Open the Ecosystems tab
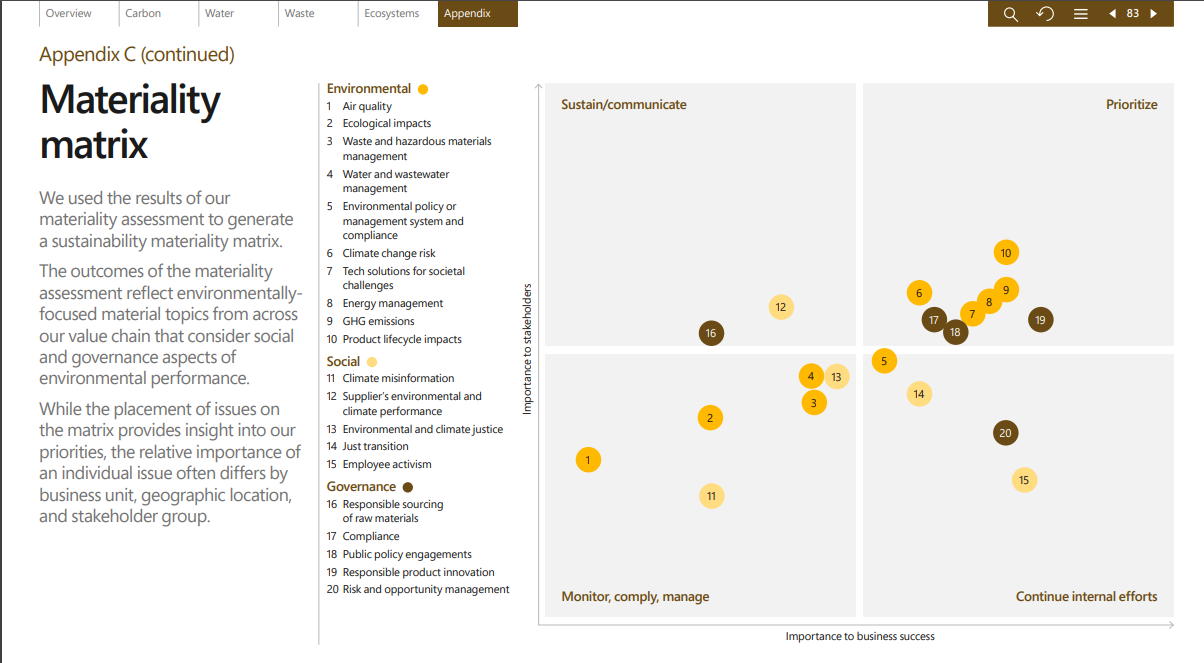 coord(392,14)
